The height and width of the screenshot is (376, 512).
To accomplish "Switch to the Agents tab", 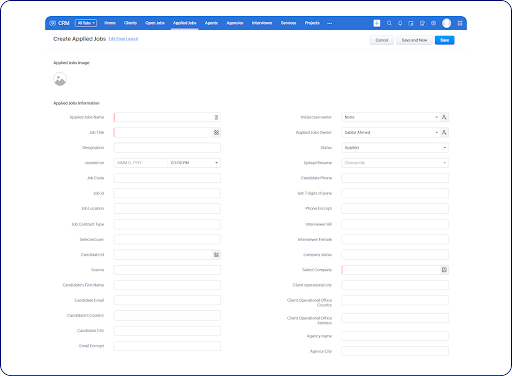I will tap(211, 23).
